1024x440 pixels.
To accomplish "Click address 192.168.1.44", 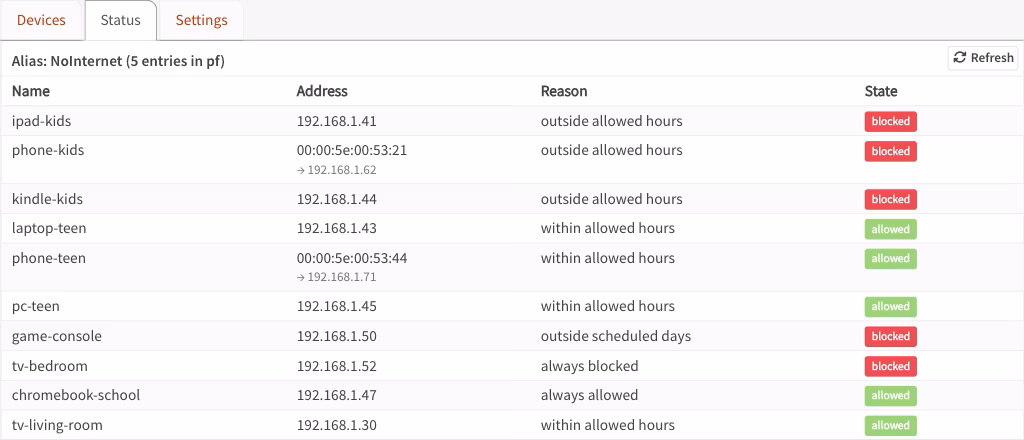I will pos(336,199).
